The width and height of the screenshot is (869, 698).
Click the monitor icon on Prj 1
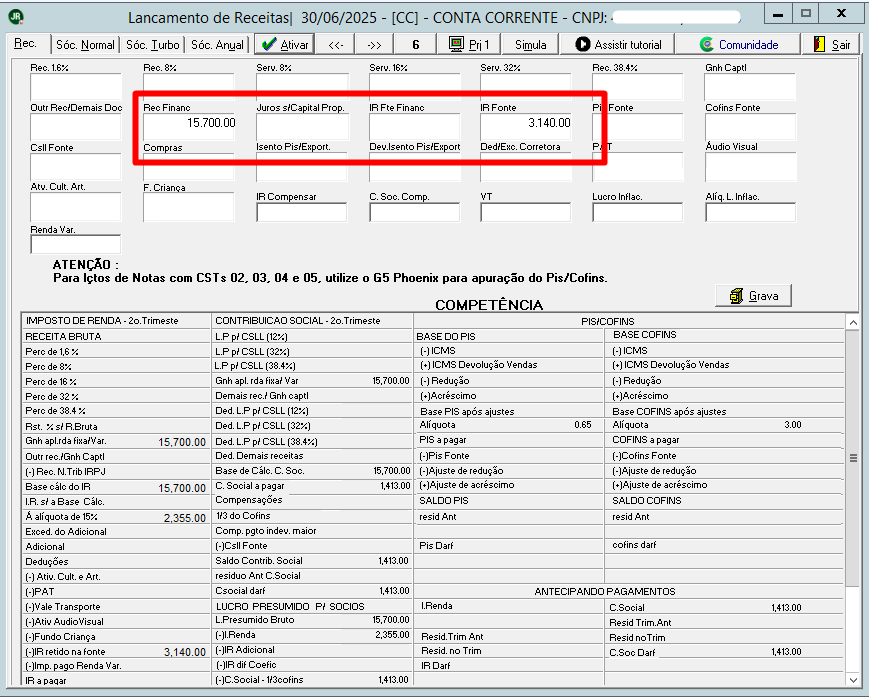click(x=457, y=44)
